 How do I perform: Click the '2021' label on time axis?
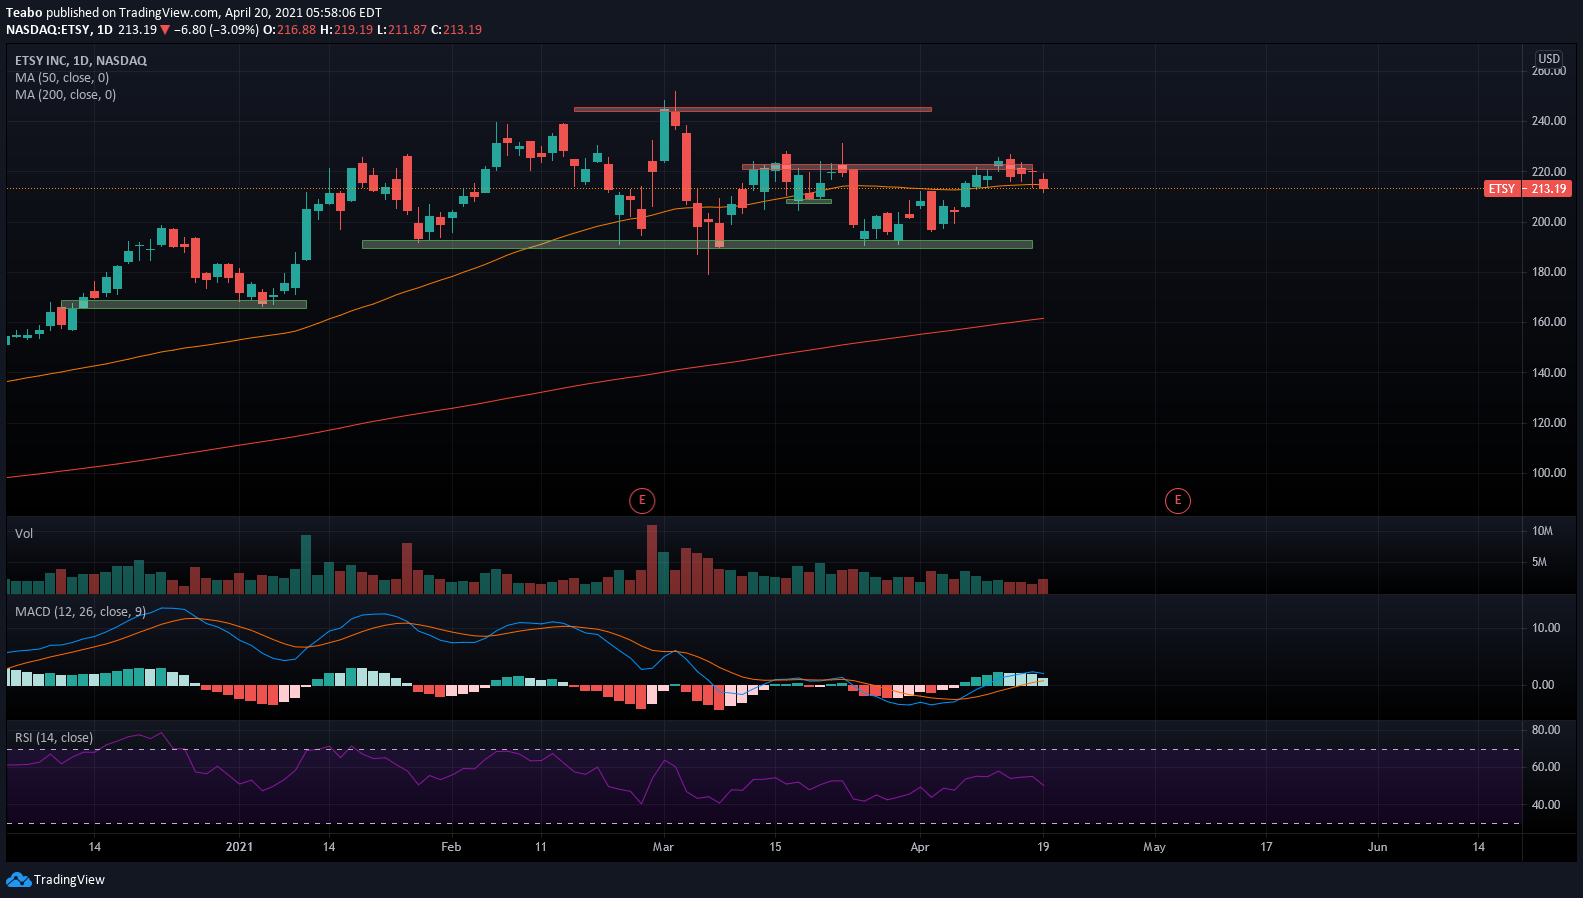240,847
